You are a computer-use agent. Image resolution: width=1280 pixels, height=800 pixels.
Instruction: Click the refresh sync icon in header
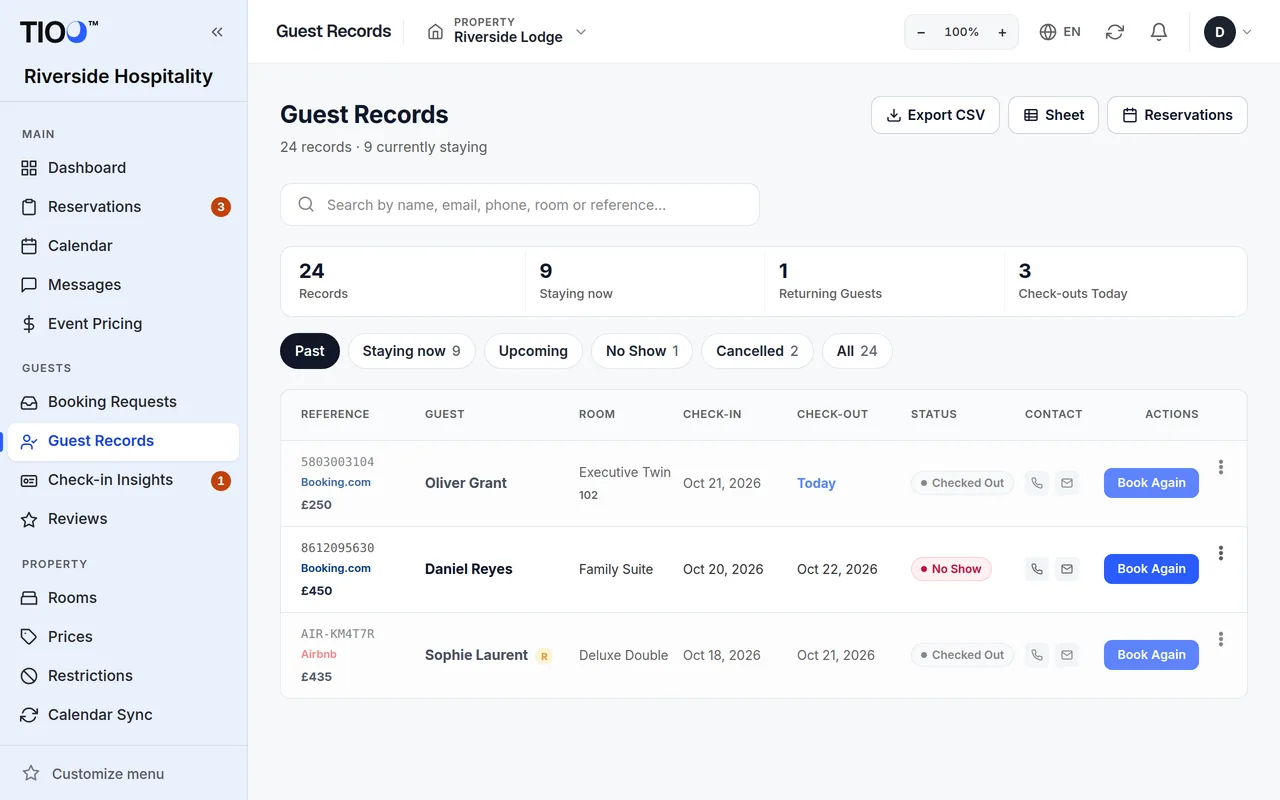pyautogui.click(x=1115, y=32)
